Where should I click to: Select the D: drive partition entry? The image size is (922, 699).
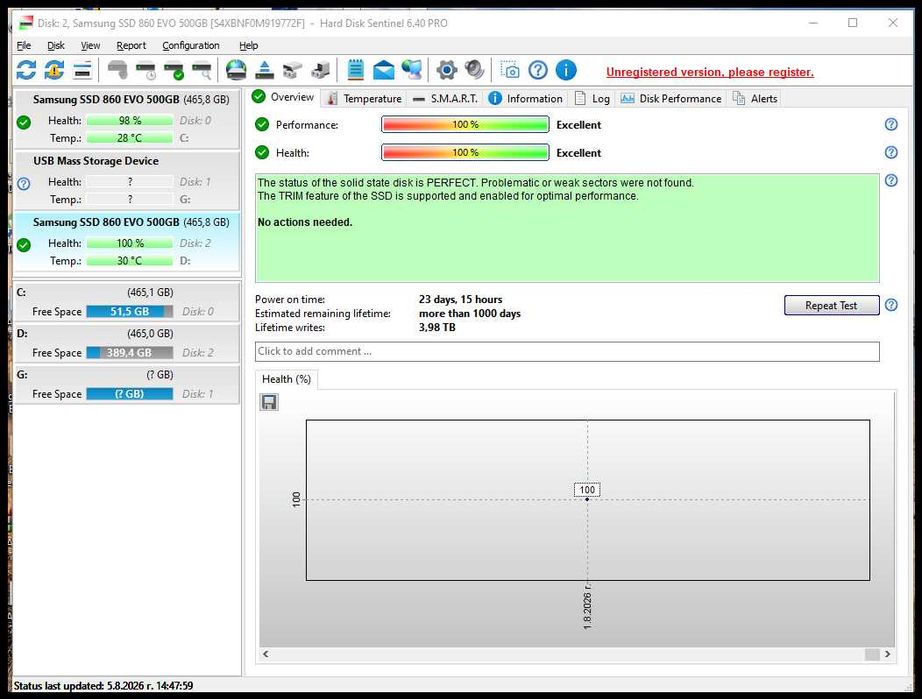(126, 343)
